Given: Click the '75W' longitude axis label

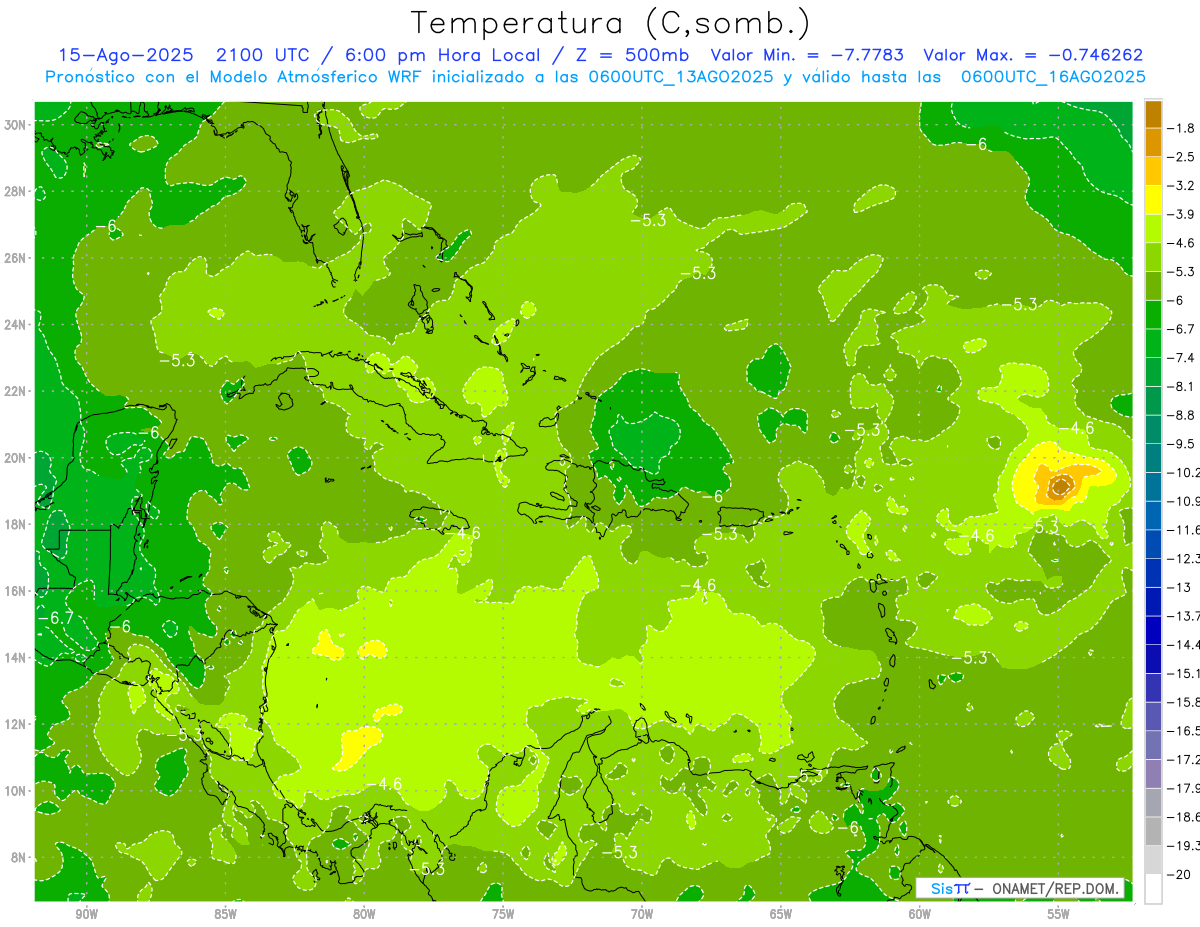Looking at the screenshot, I should point(503,914).
